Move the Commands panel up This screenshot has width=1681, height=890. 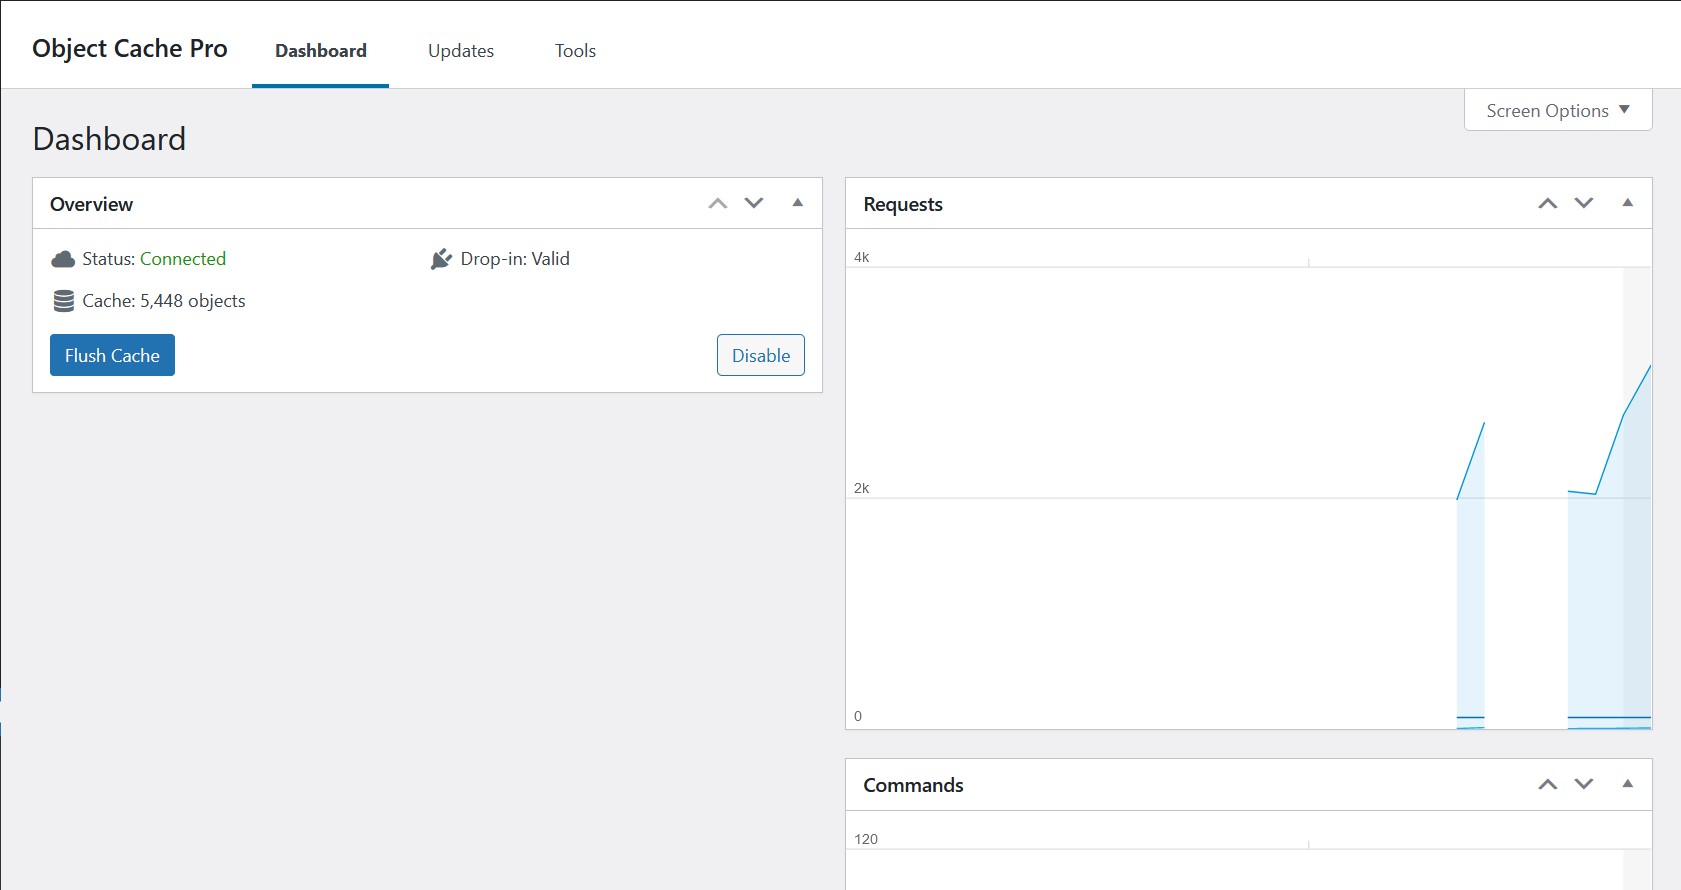click(1548, 784)
